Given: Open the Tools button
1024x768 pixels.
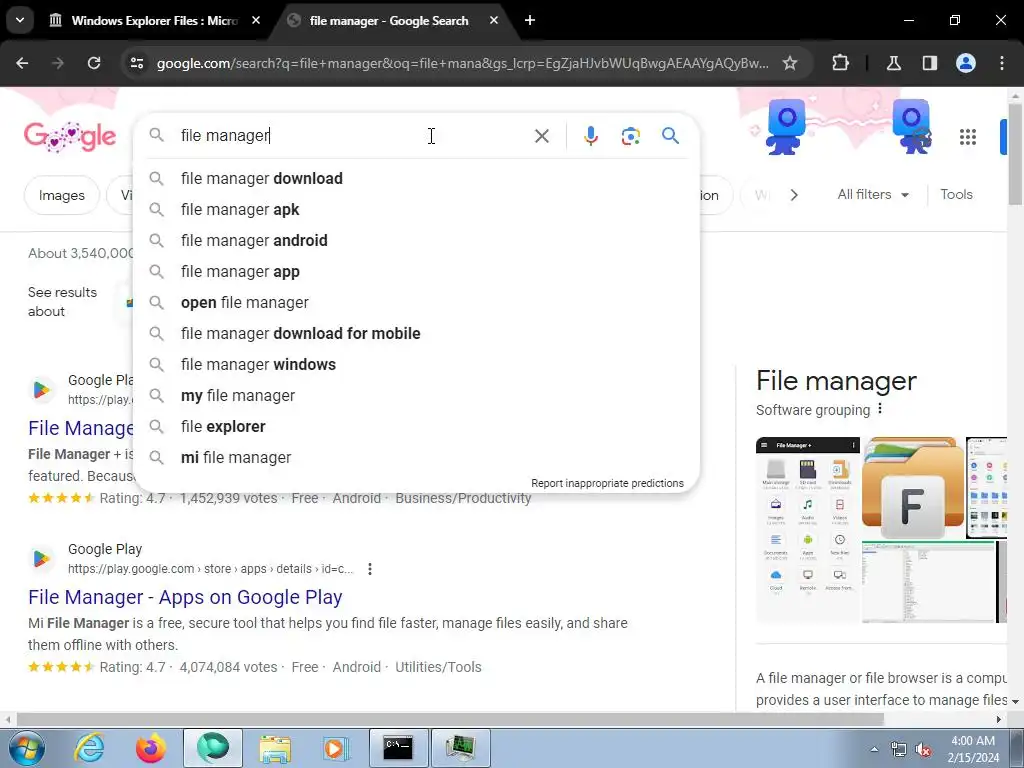Looking at the screenshot, I should [x=956, y=195].
